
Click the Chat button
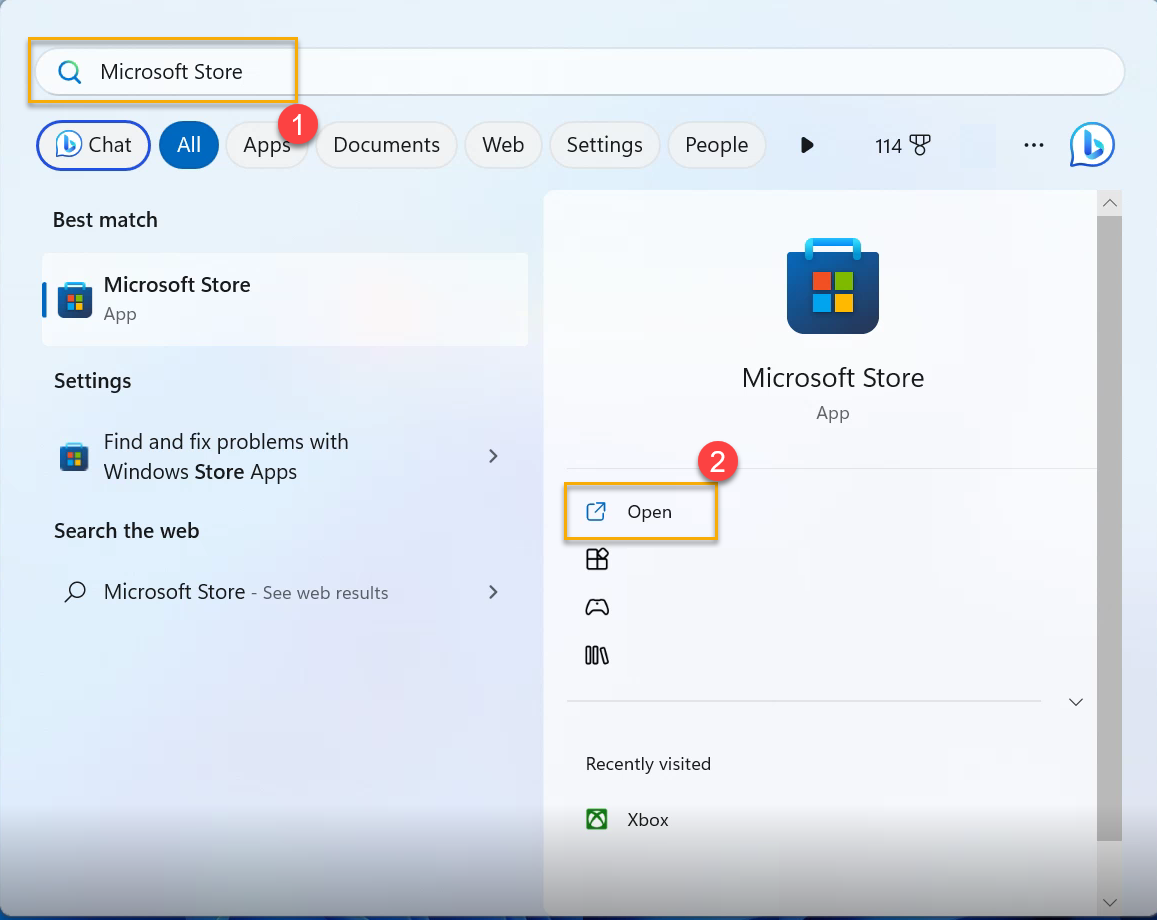93,146
